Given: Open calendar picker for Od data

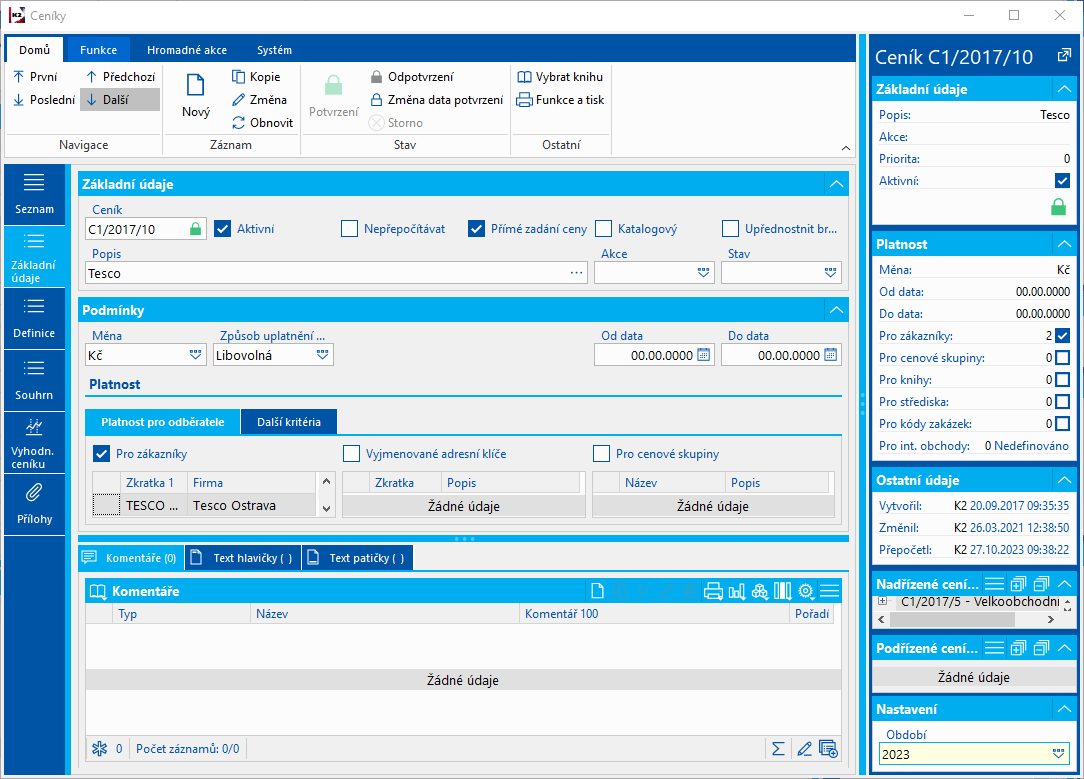Looking at the screenshot, I should coord(704,355).
